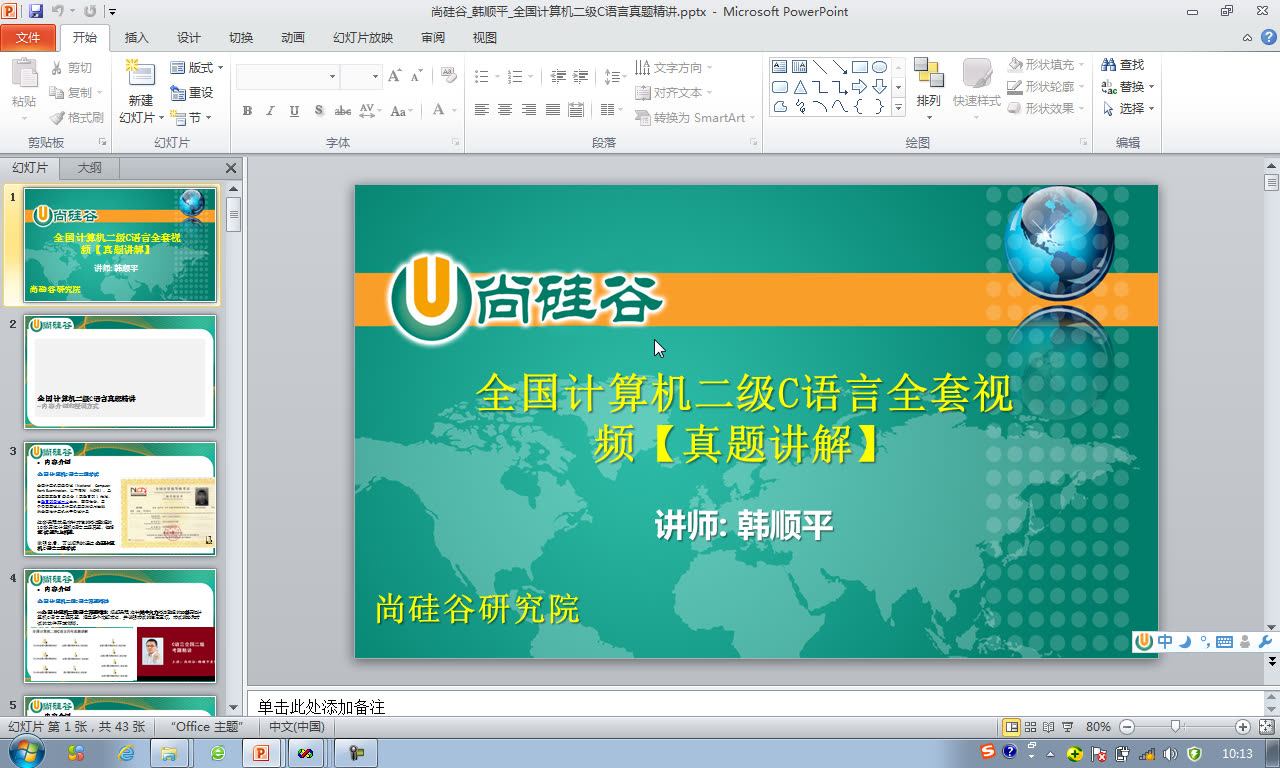Select the Rectangle shape in gallery

click(x=859, y=67)
